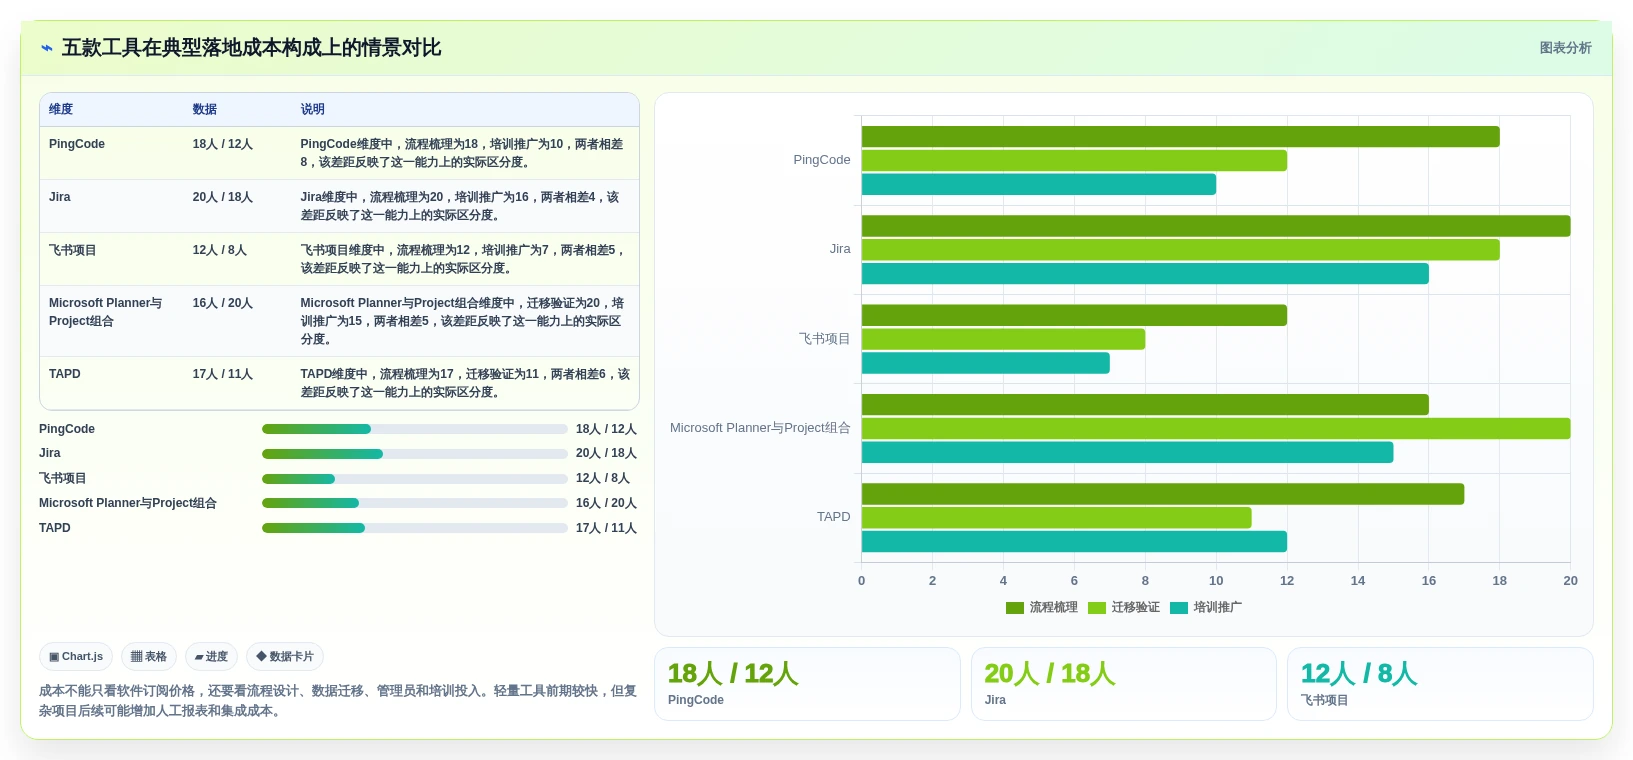Viewport: 1633px width, 760px height.
Task: Click the TAPD chart axis label
Action: [834, 517]
